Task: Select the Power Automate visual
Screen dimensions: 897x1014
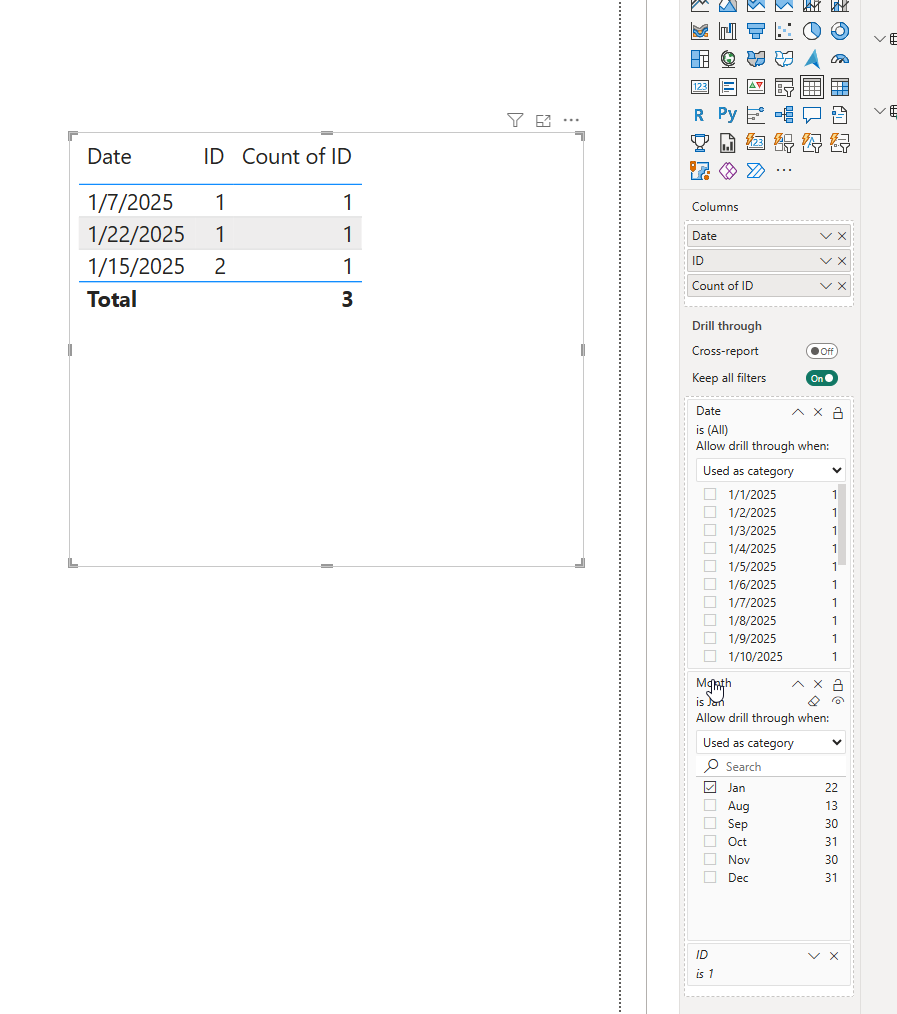Action: click(755, 171)
